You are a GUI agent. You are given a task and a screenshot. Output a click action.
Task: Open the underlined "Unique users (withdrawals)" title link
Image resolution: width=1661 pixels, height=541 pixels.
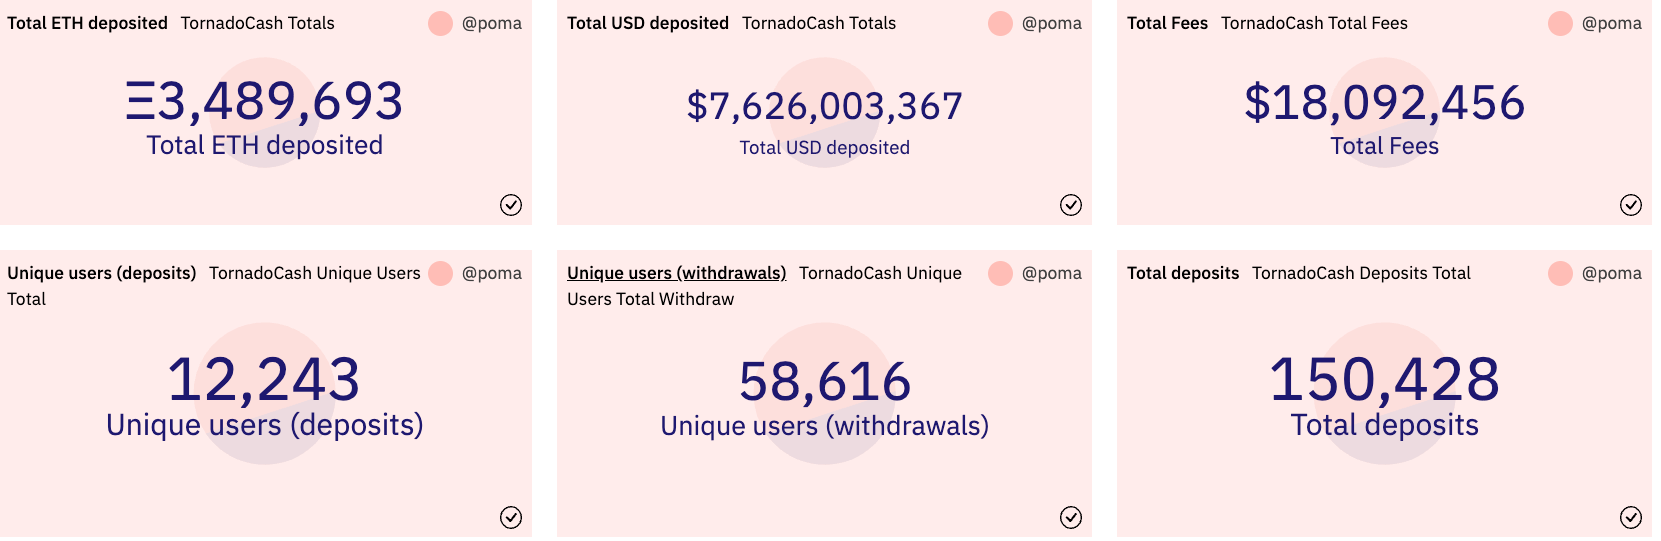point(676,273)
